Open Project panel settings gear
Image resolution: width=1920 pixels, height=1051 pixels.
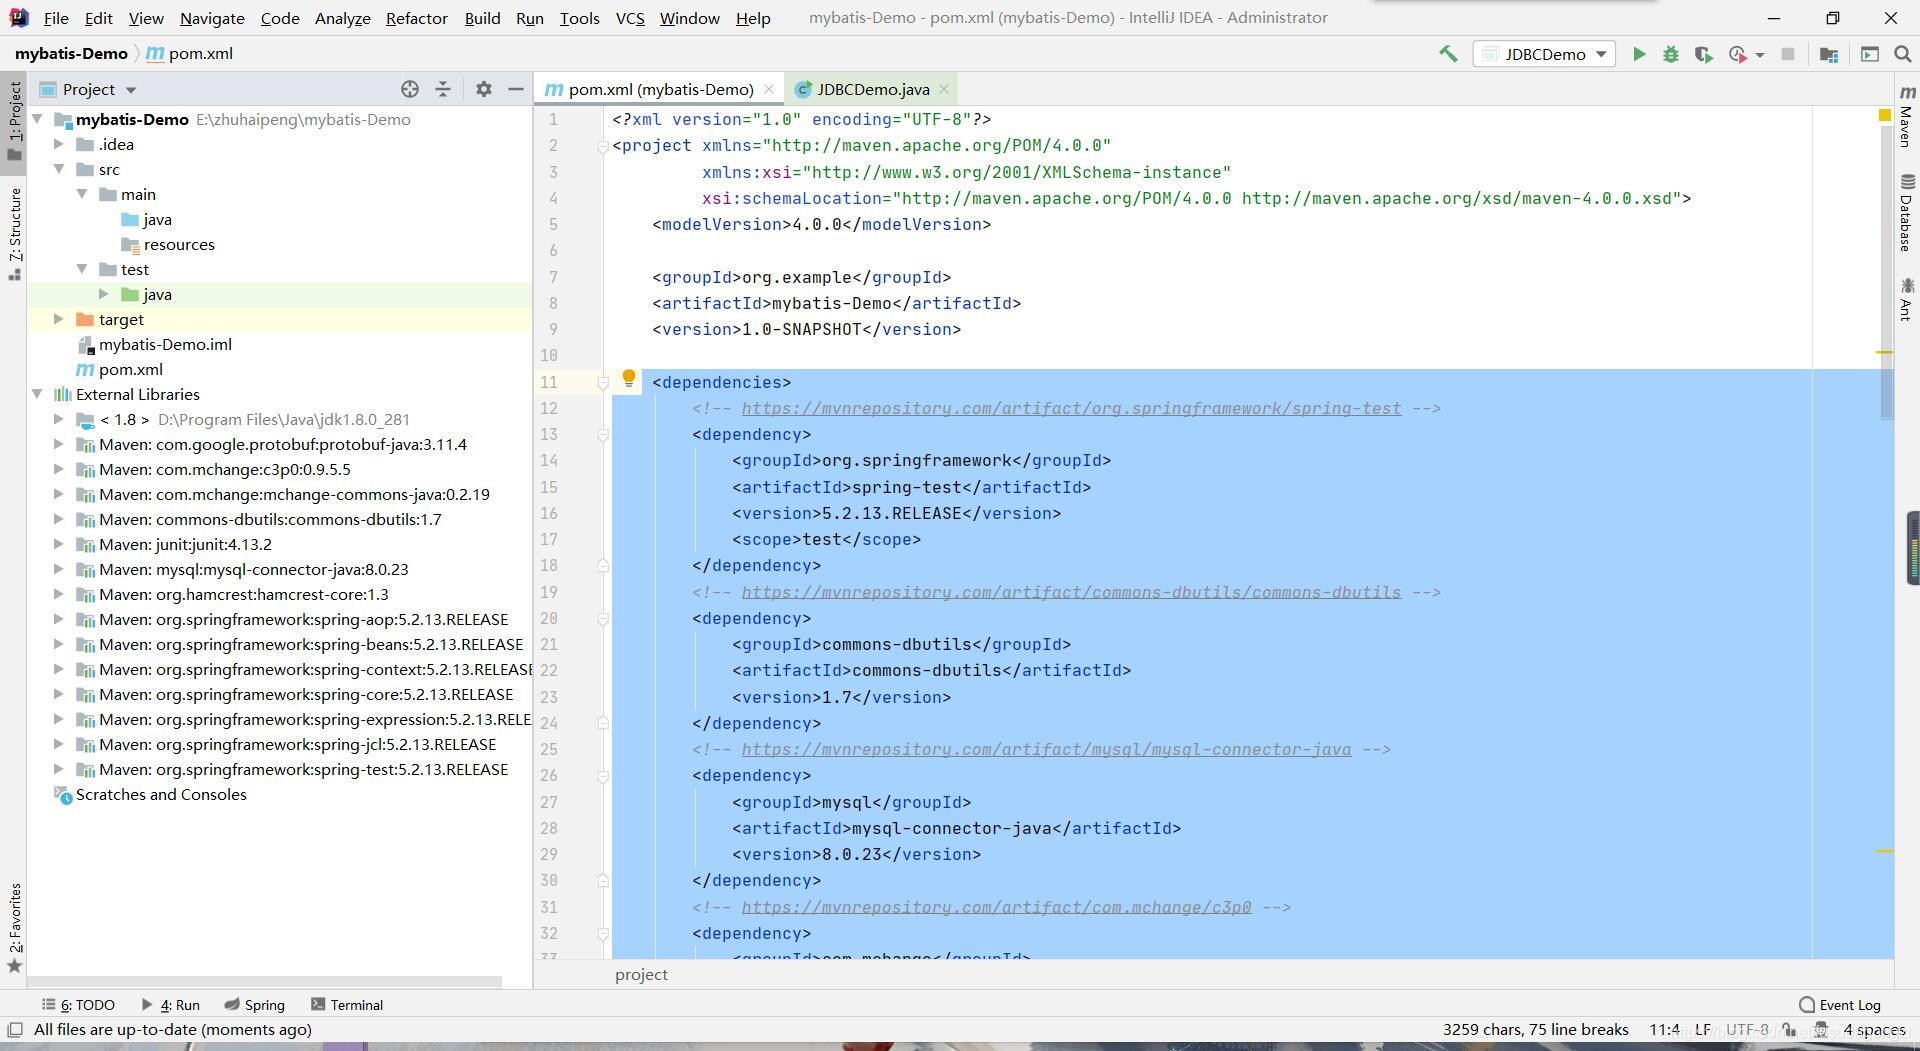484,89
